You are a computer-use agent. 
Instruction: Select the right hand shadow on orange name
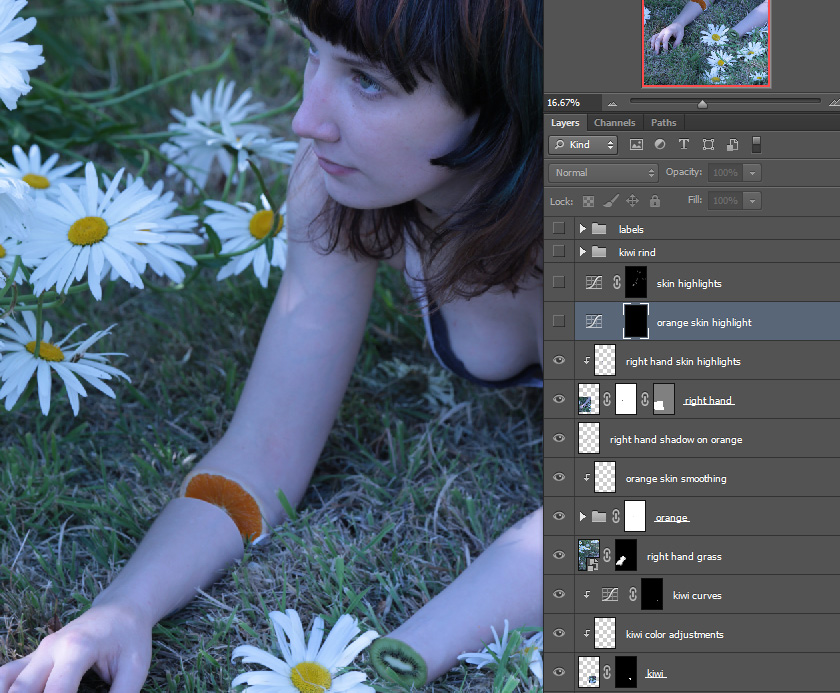click(x=676, y=439)
